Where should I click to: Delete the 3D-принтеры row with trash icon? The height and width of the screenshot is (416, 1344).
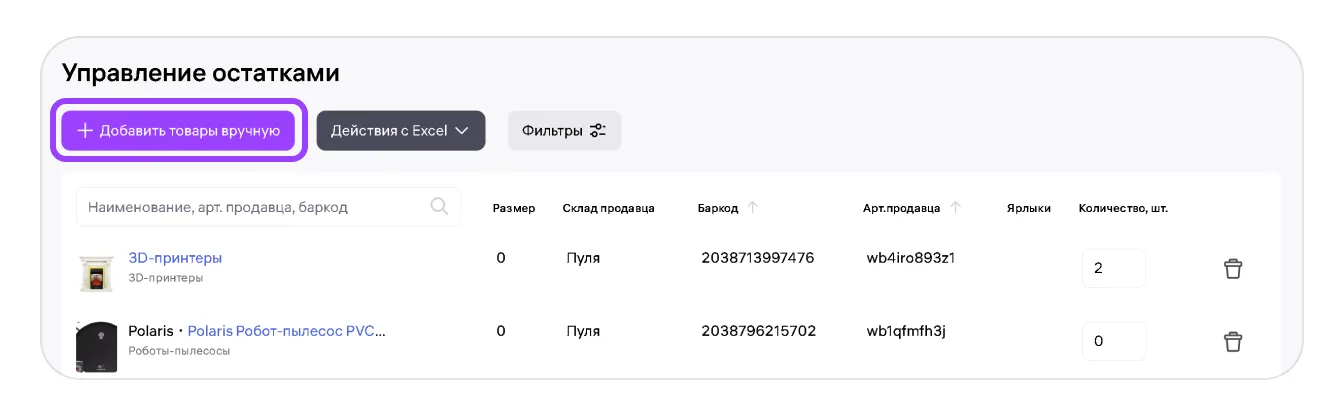click(x=1233, y=269)
